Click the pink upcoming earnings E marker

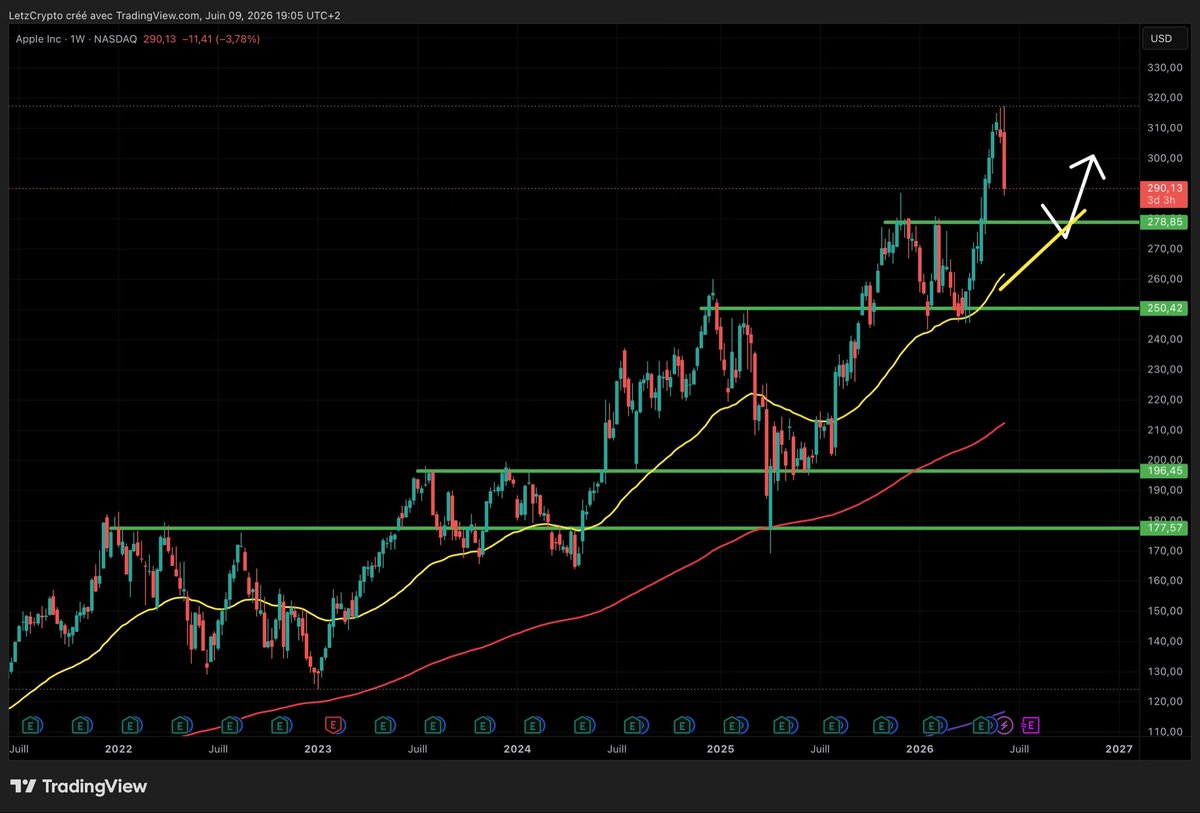coord(1031,724)
